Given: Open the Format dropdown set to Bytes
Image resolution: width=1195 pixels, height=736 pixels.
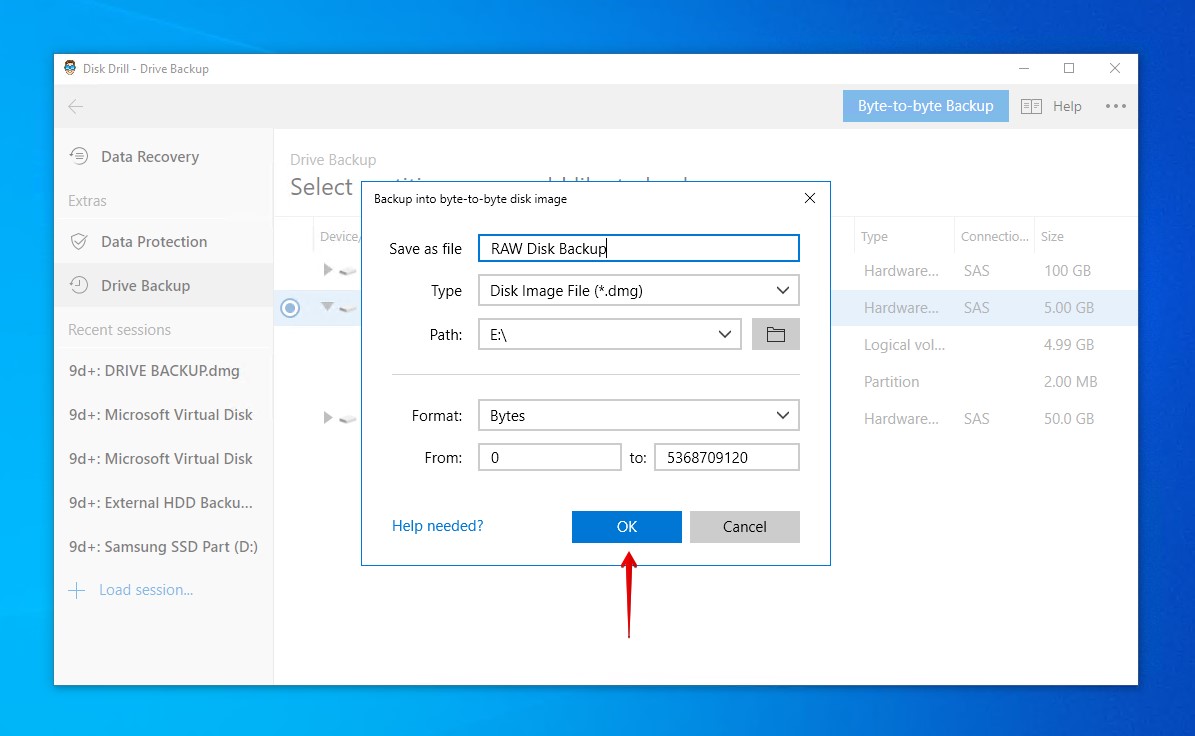Looking at the screenshot, I should [x=639, y=415].
